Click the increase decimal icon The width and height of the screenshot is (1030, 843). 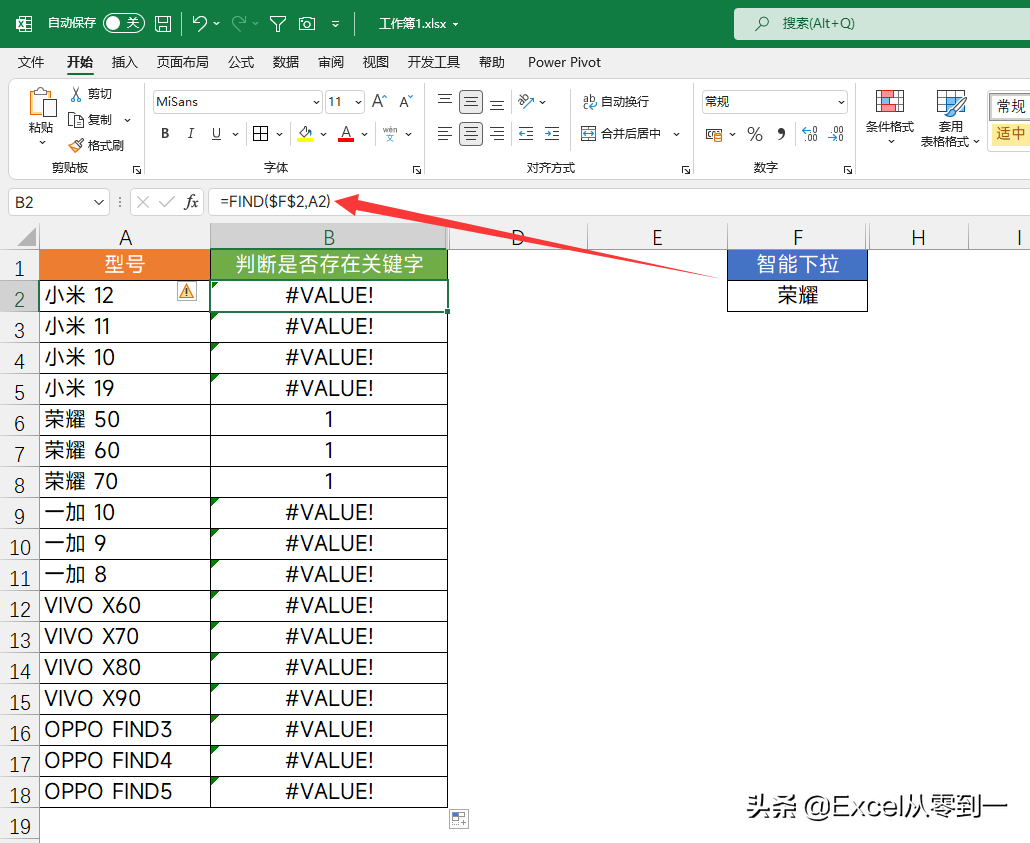[x=810, y=134]
